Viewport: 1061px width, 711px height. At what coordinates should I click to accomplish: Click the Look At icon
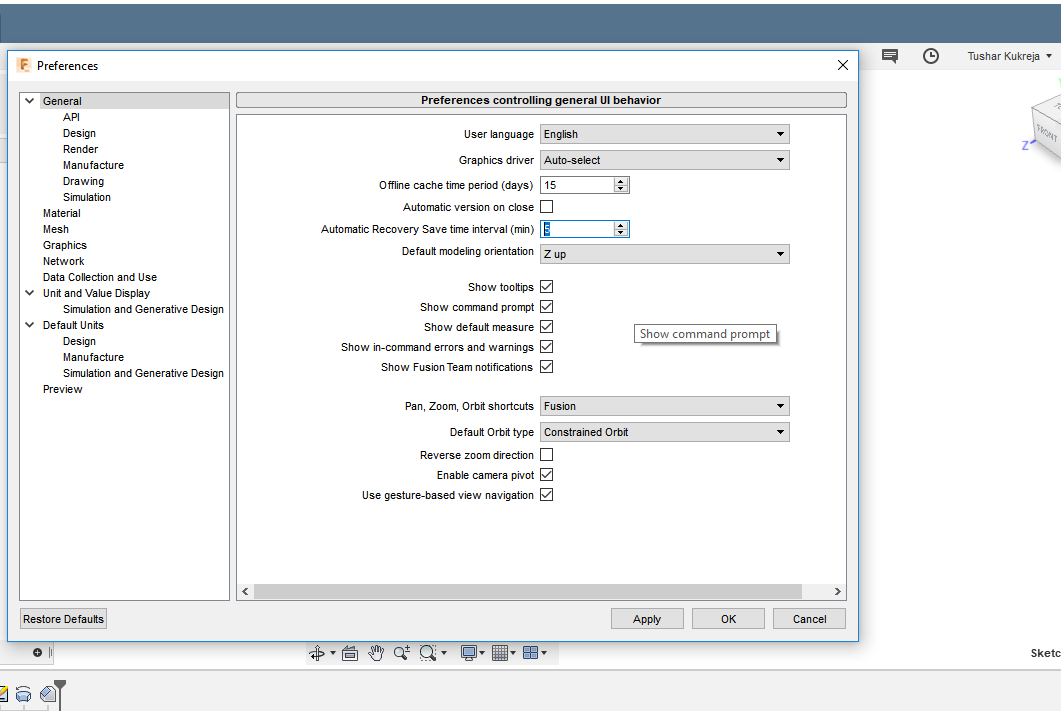coord(350,653)
